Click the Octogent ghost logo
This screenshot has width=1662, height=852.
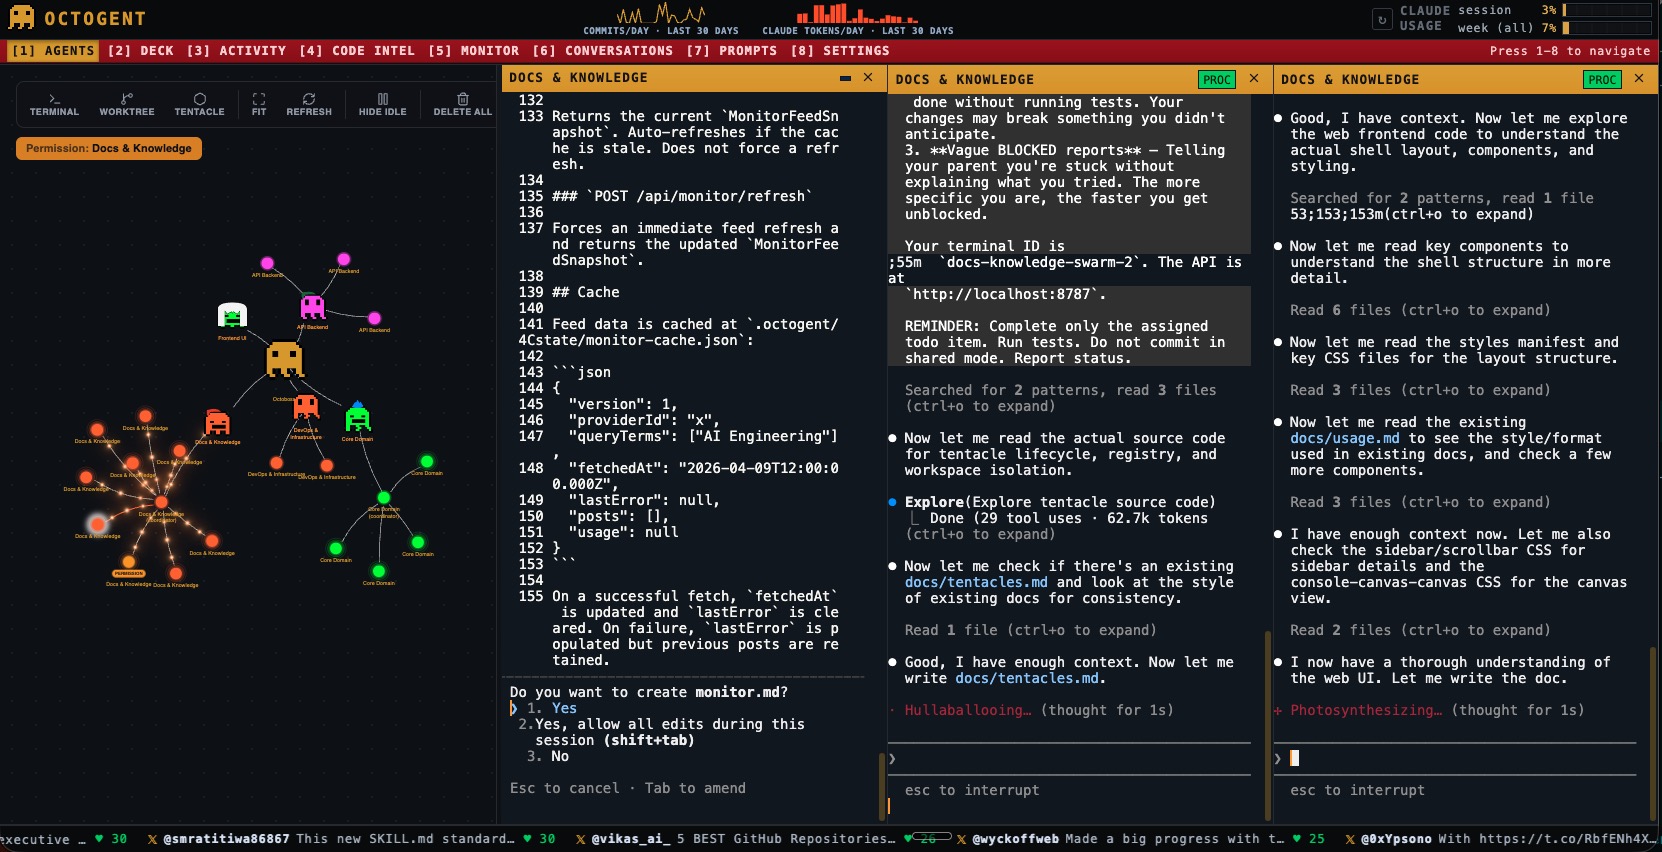pos(21,17)
